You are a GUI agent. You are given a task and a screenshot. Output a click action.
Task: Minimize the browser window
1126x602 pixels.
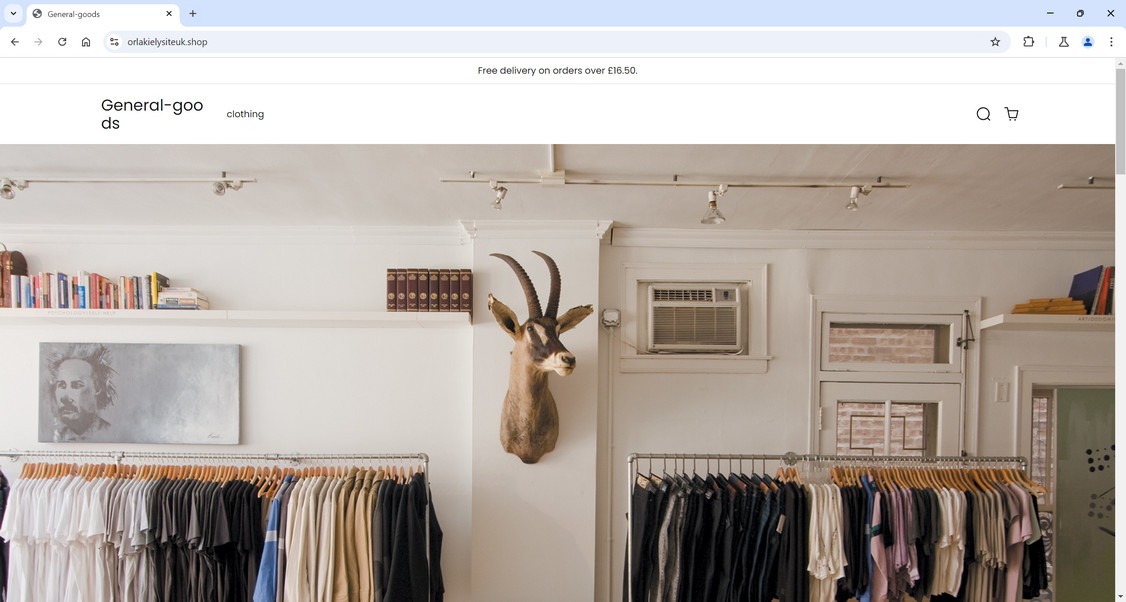1050,13
